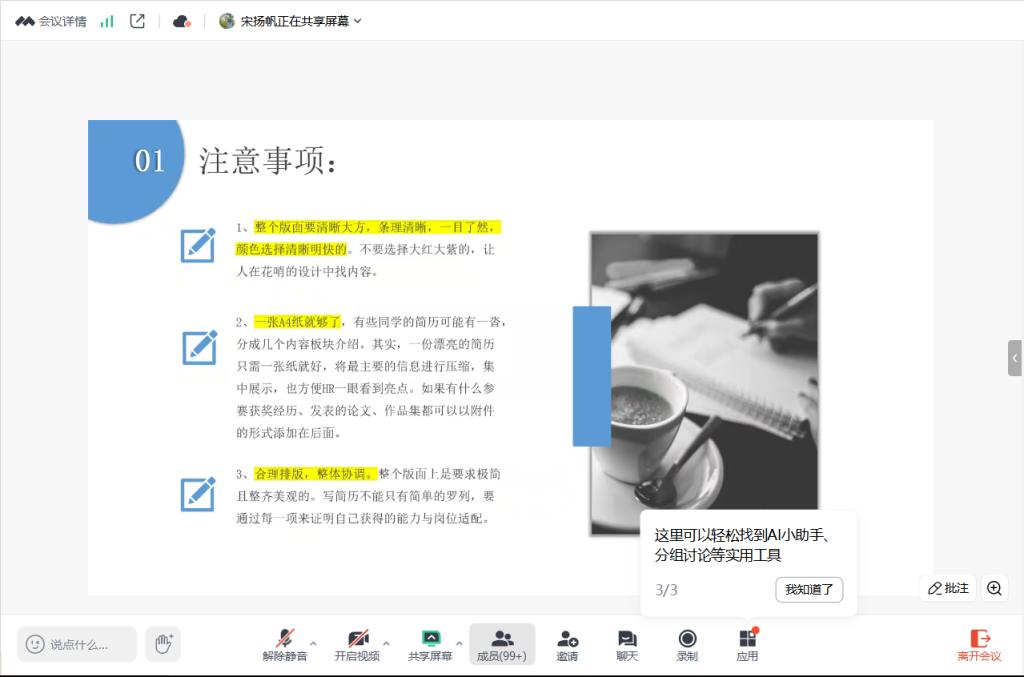Click the 3/3 tooltip step counter
Screen dimensions: 1024x677
(666, 590)
